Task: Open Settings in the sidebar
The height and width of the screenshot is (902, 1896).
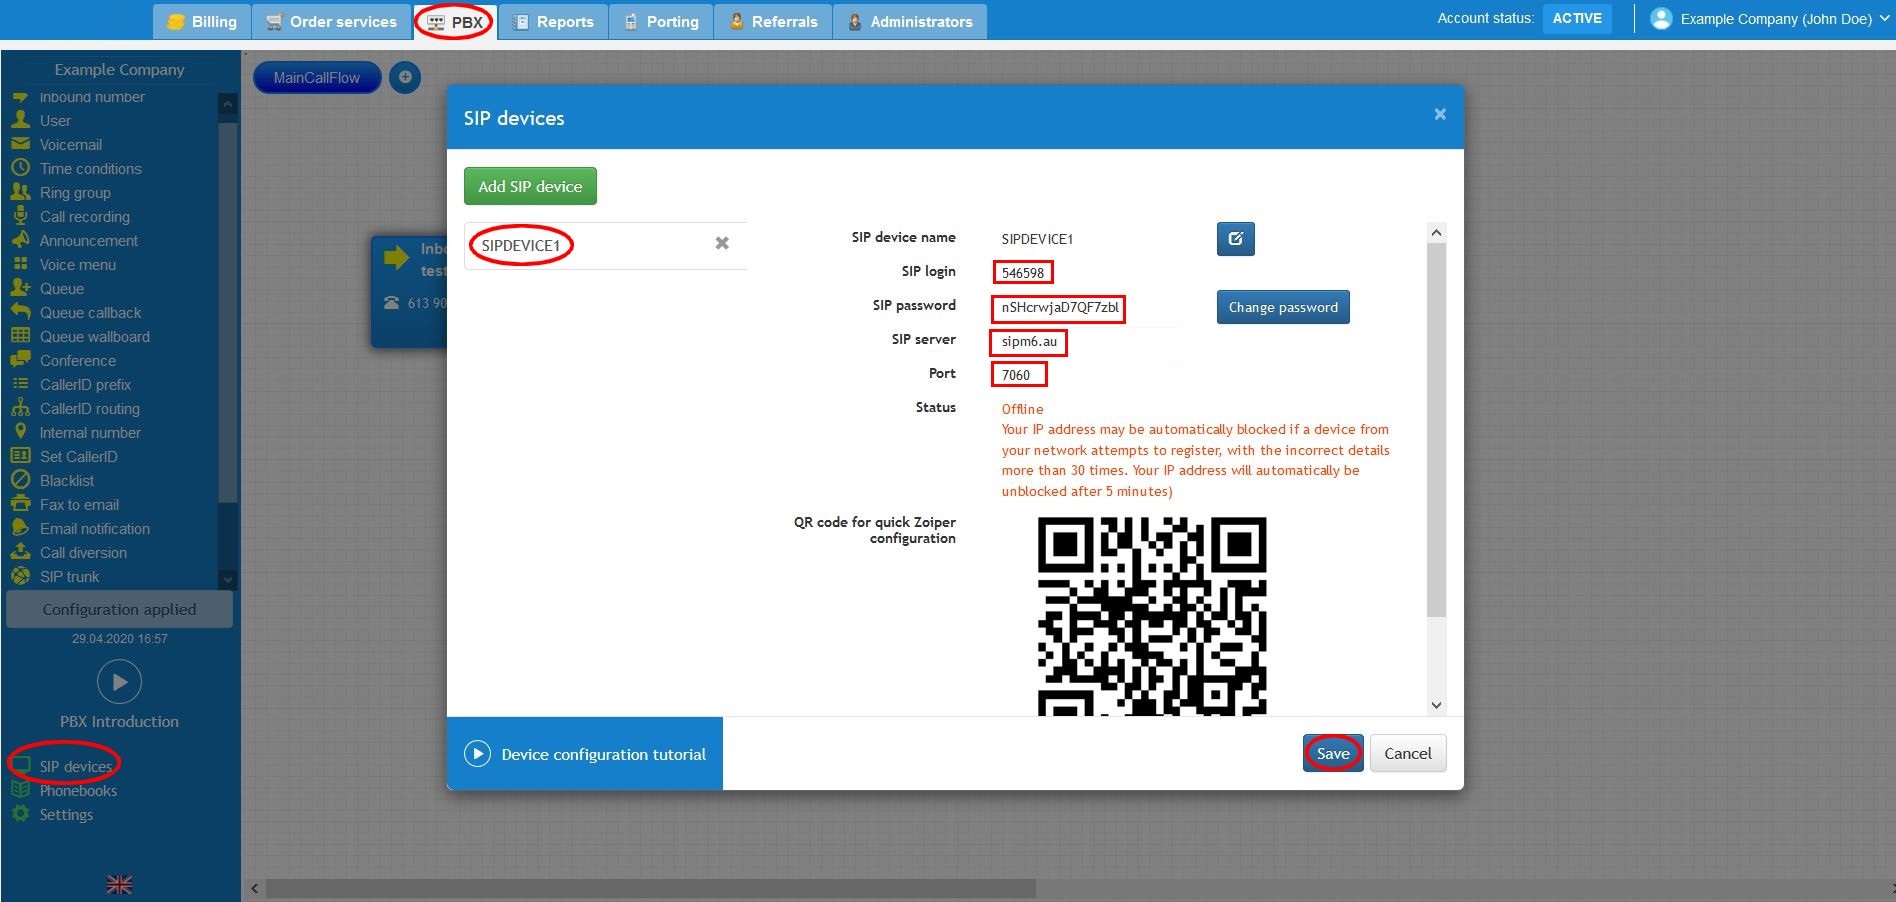Action: (x=52, y=814)
